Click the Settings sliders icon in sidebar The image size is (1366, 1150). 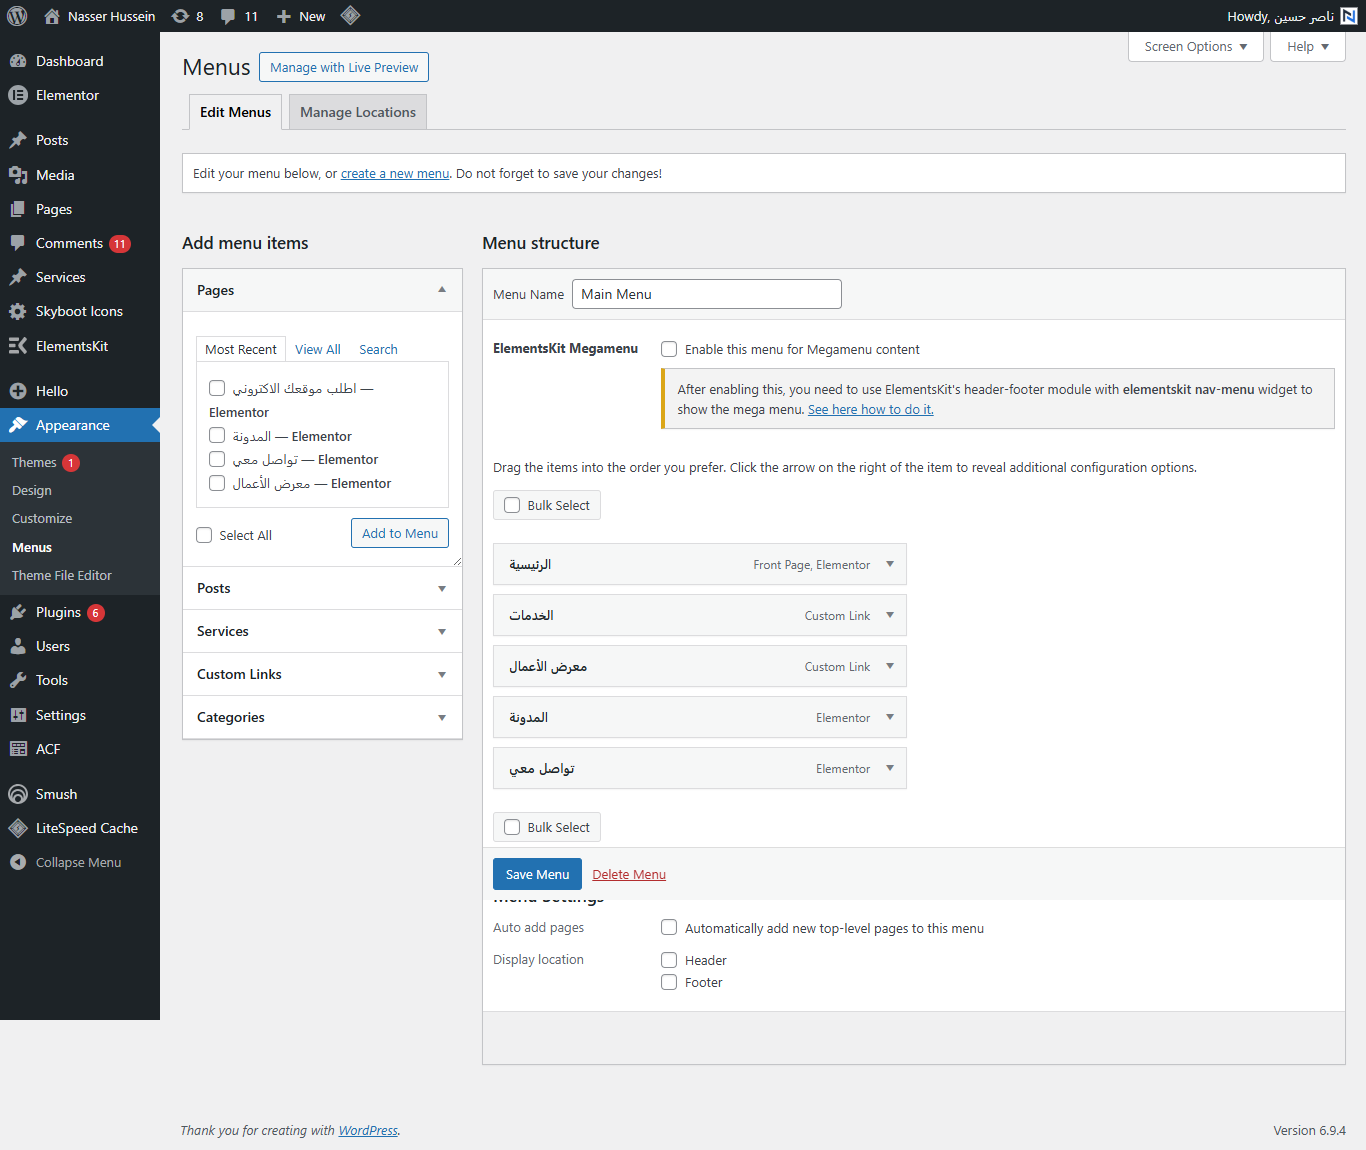pyautogui.click(x=18, y=715)
